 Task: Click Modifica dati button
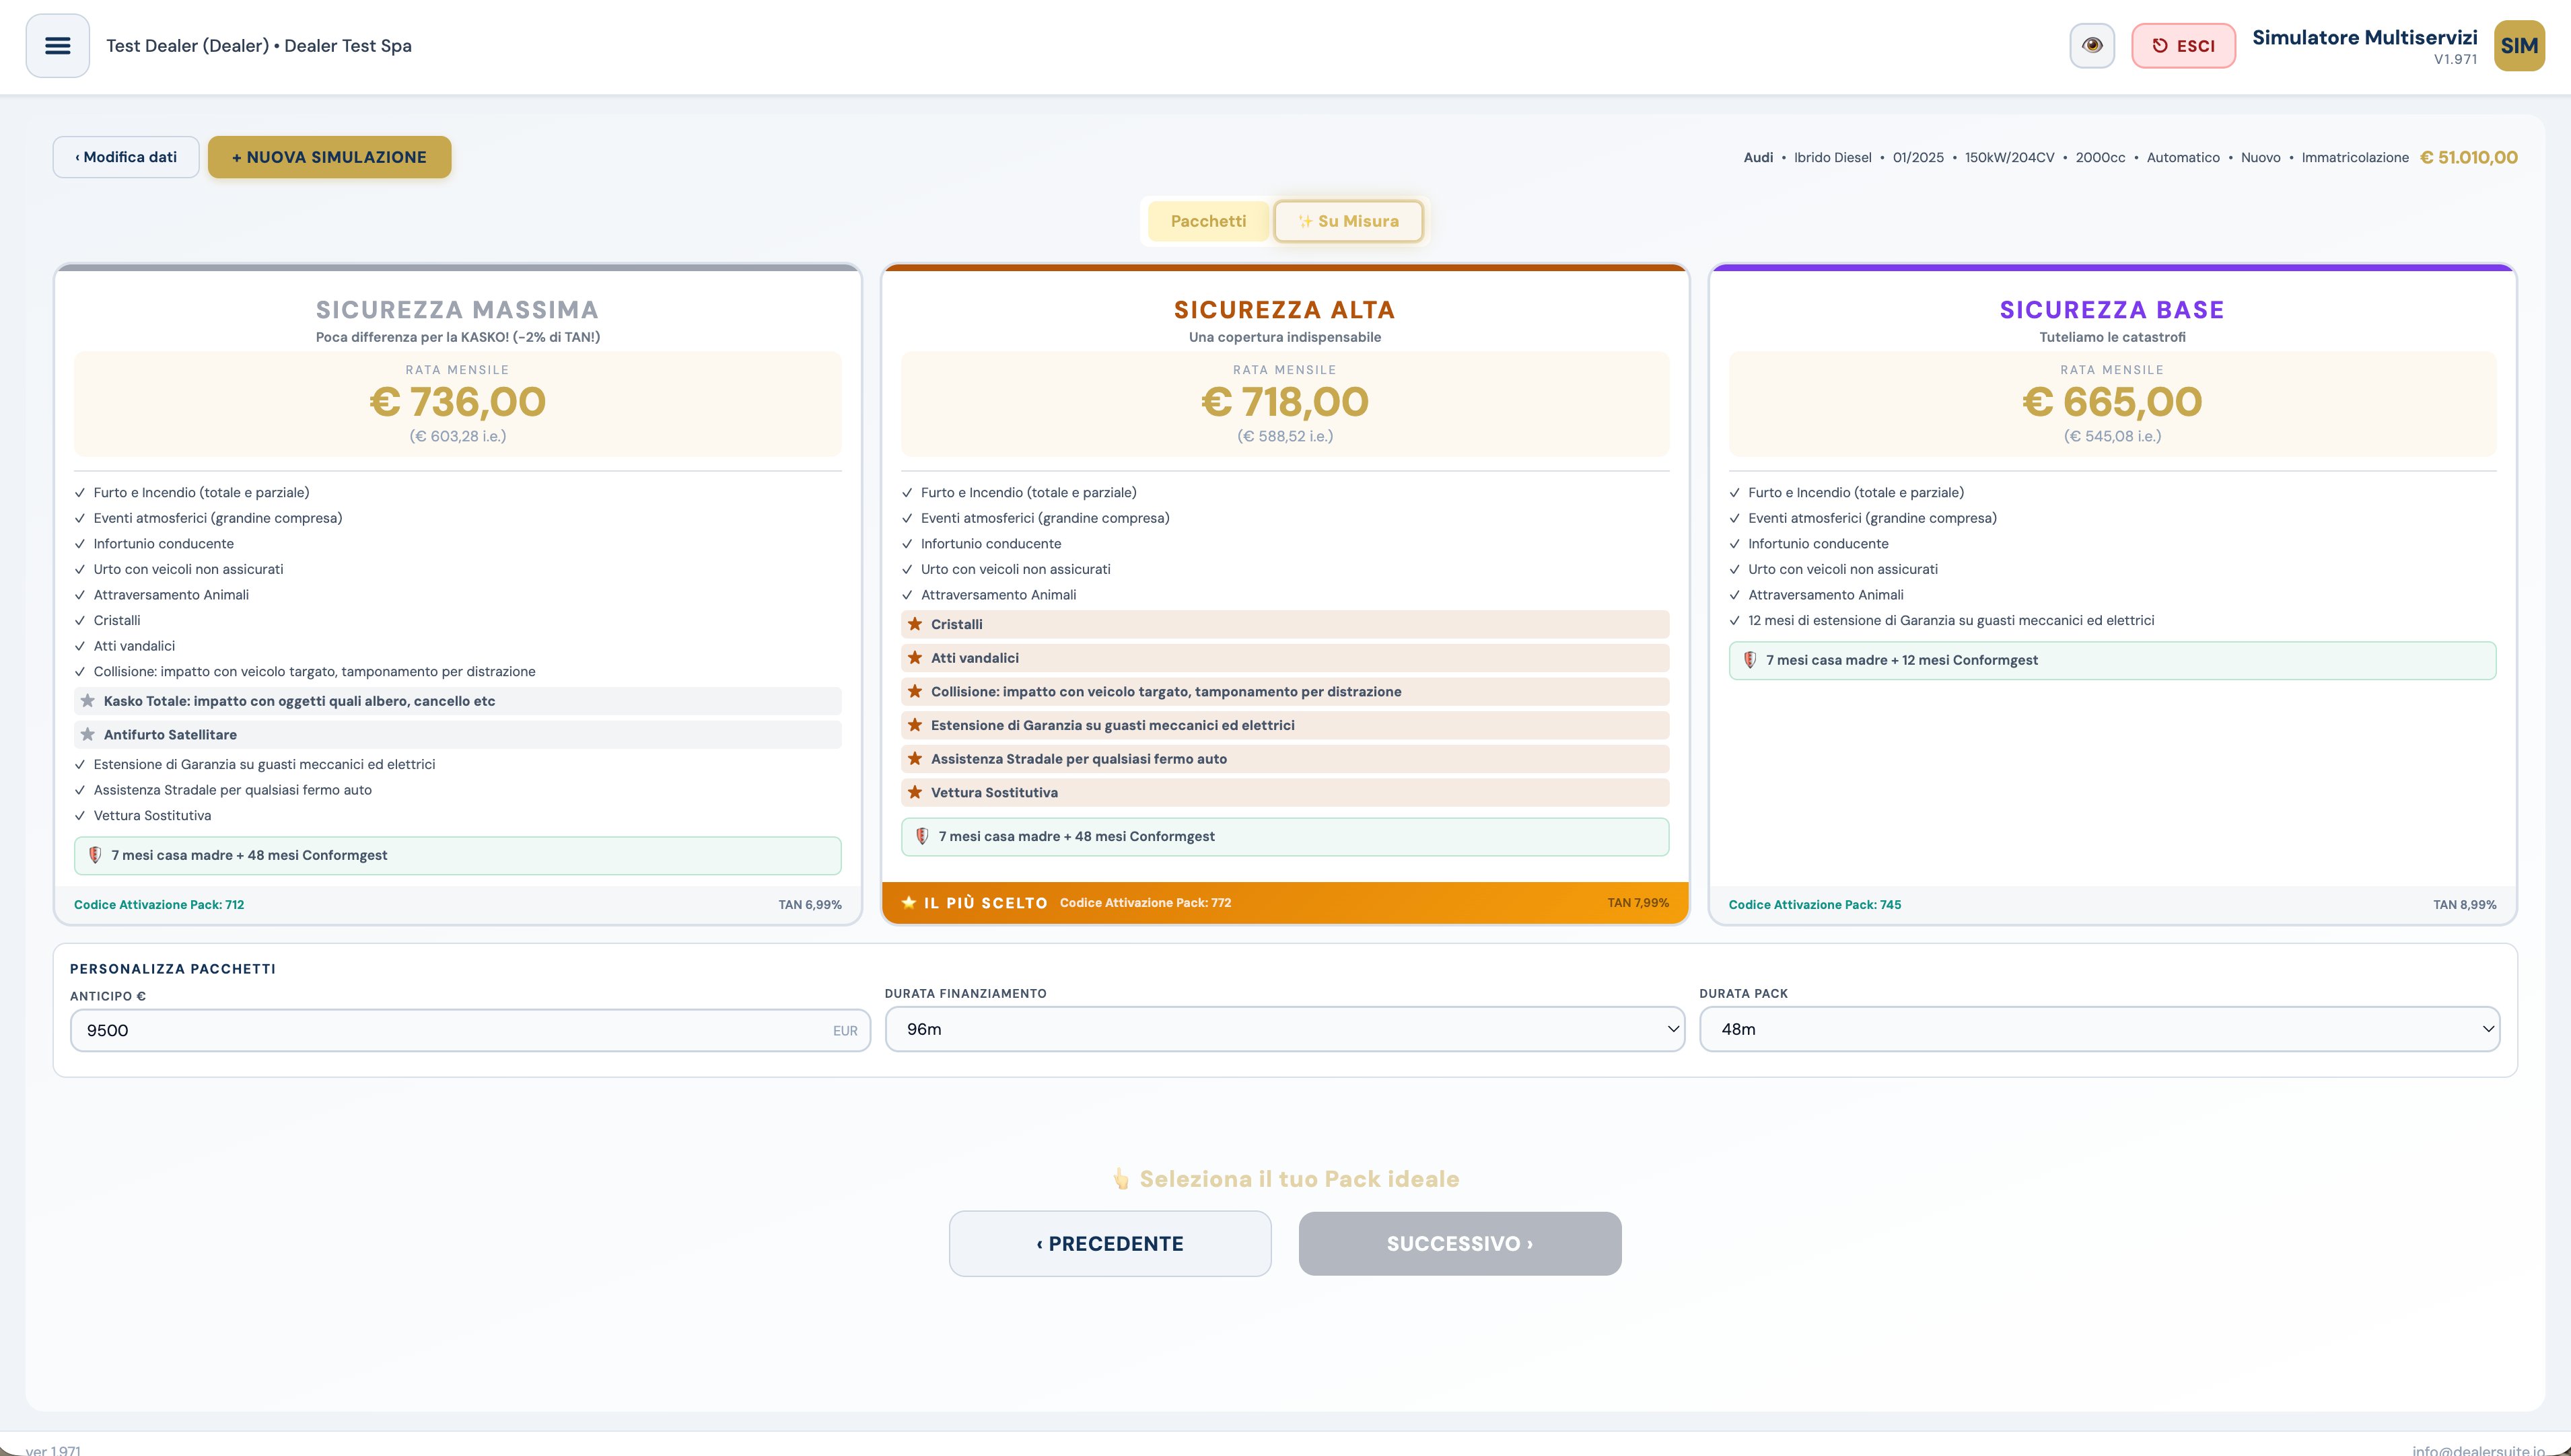(126, 157)
